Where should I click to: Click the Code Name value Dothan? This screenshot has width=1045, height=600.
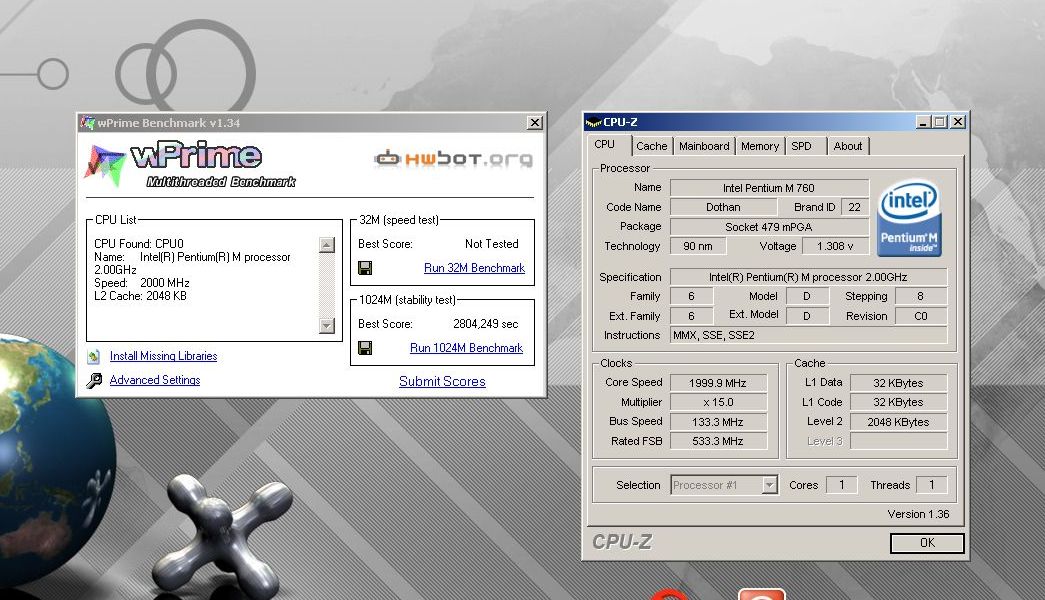click(723, 207)
